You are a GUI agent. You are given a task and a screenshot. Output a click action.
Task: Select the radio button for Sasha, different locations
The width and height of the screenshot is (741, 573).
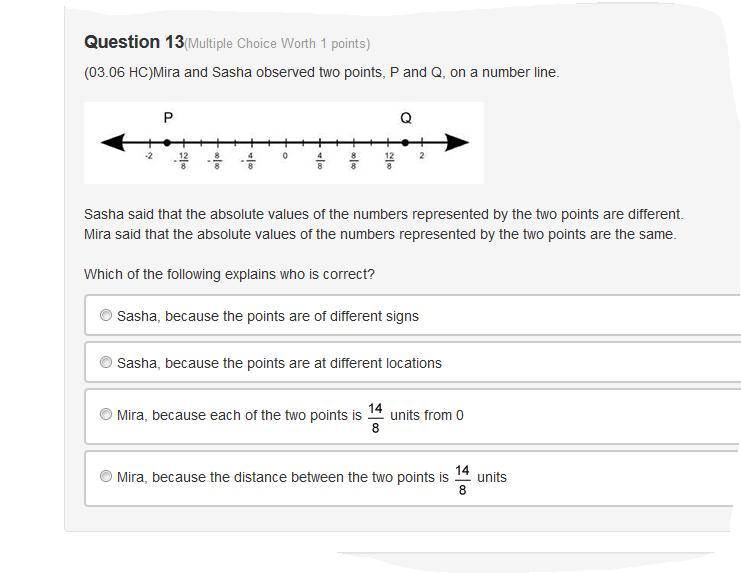point(106,362)
